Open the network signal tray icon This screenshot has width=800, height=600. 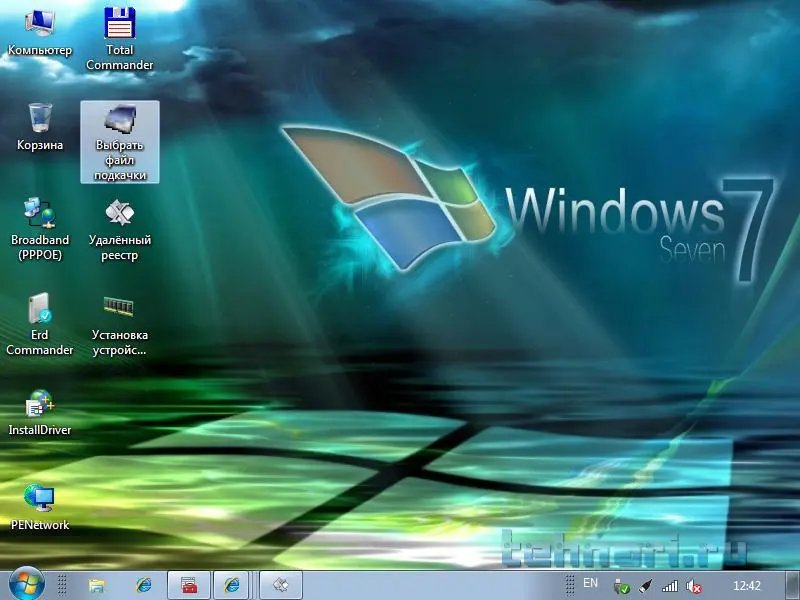[670, 586]
